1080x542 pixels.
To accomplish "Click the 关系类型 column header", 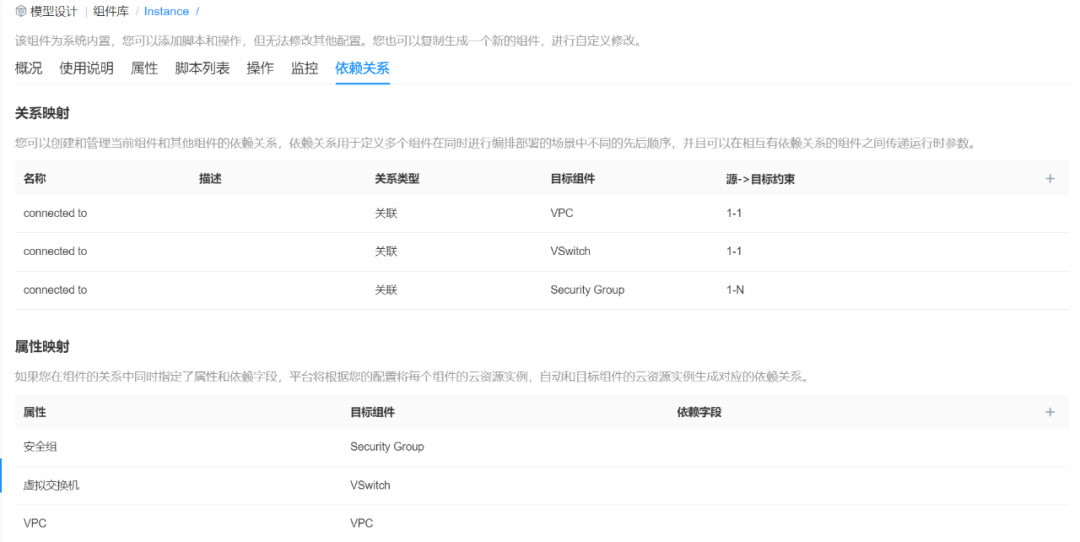I will 397,178.
